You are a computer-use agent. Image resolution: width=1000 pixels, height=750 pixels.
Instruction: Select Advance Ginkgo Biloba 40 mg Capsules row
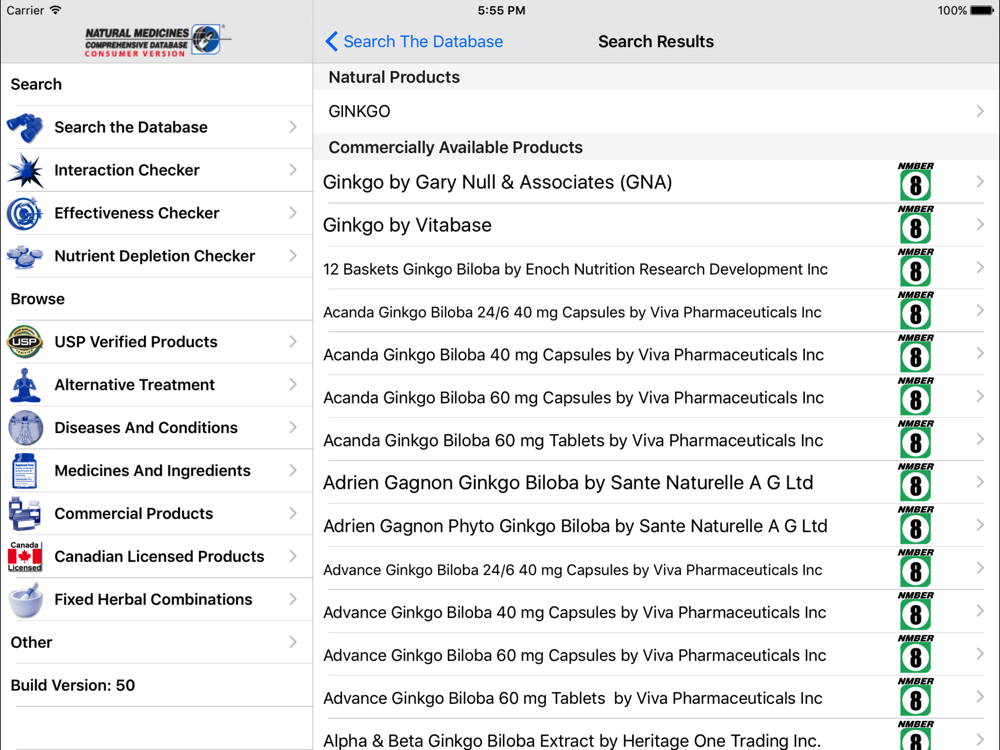[x=656, y=612]
